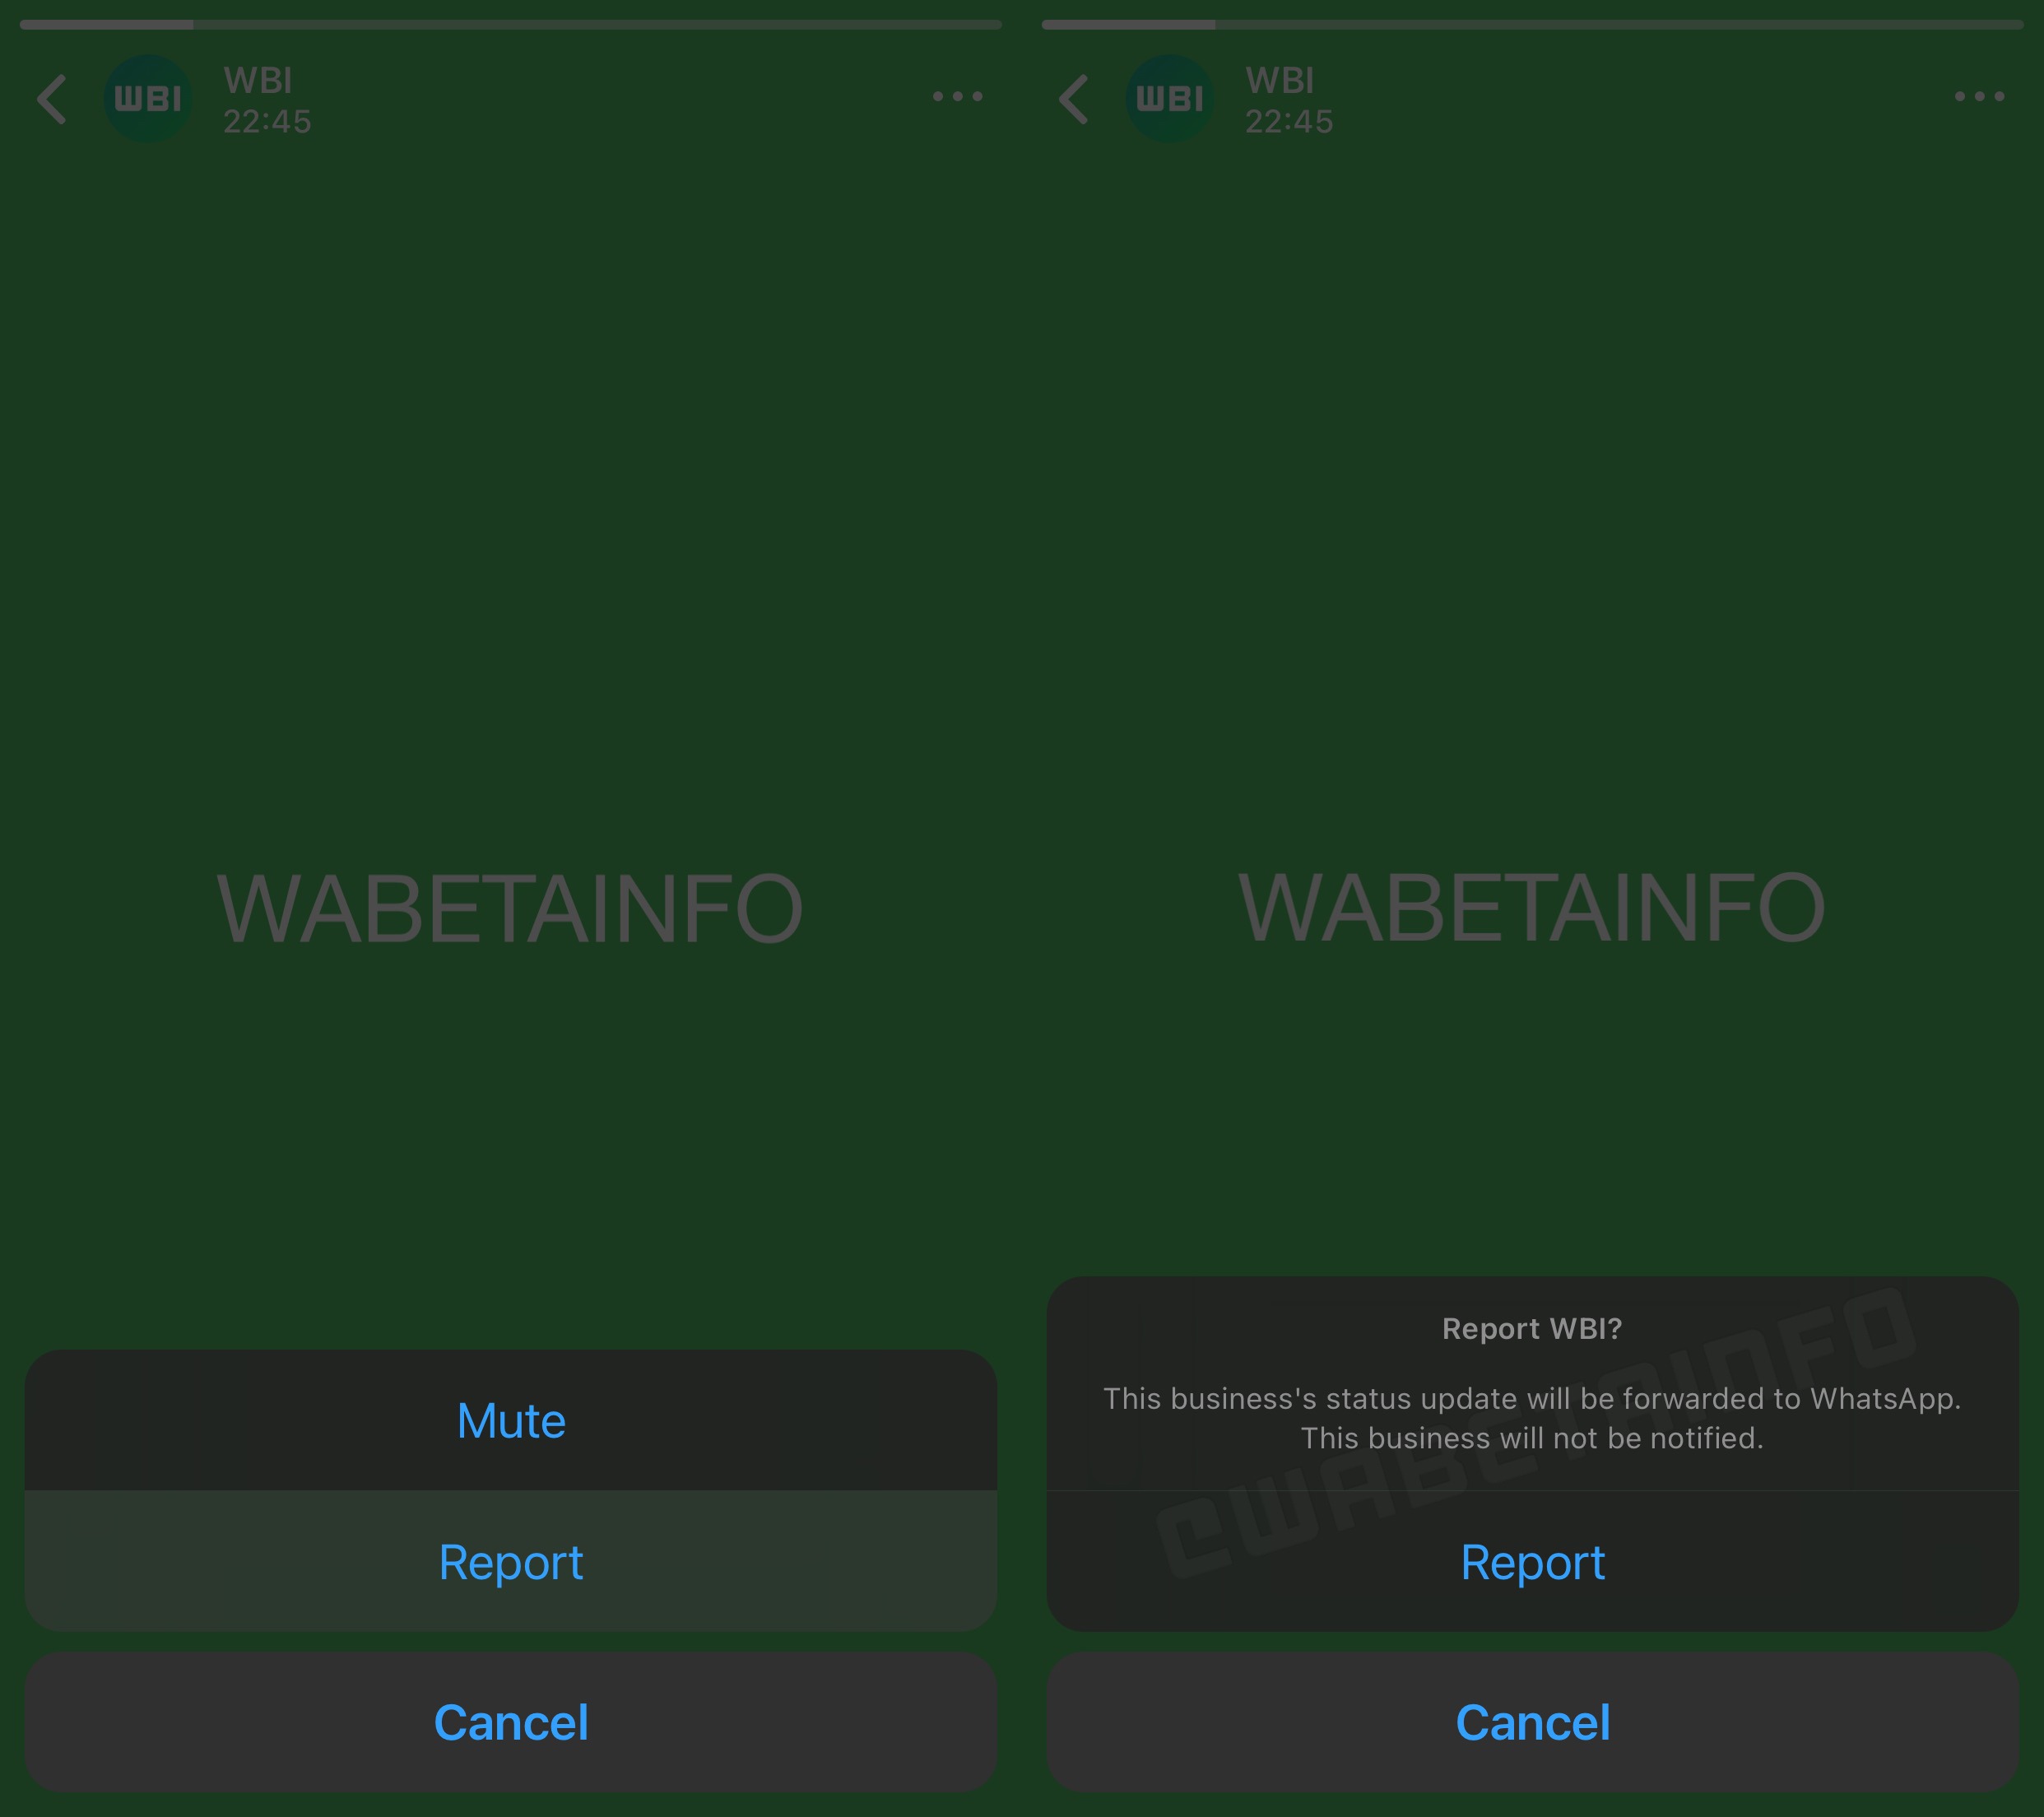Confirm Report in the Report WBI dialog
The width and height of the screenshot is (2044, 1817).
point(1532,1562)
